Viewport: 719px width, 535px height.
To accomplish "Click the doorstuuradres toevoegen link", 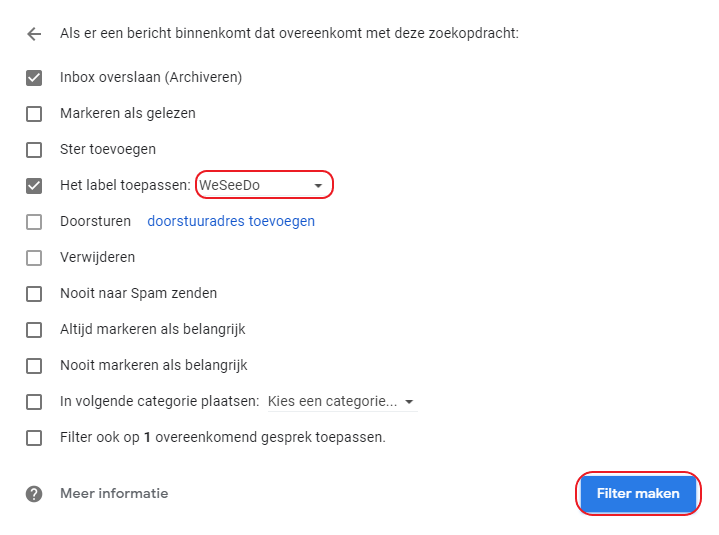I will click(x=231, y=221).
